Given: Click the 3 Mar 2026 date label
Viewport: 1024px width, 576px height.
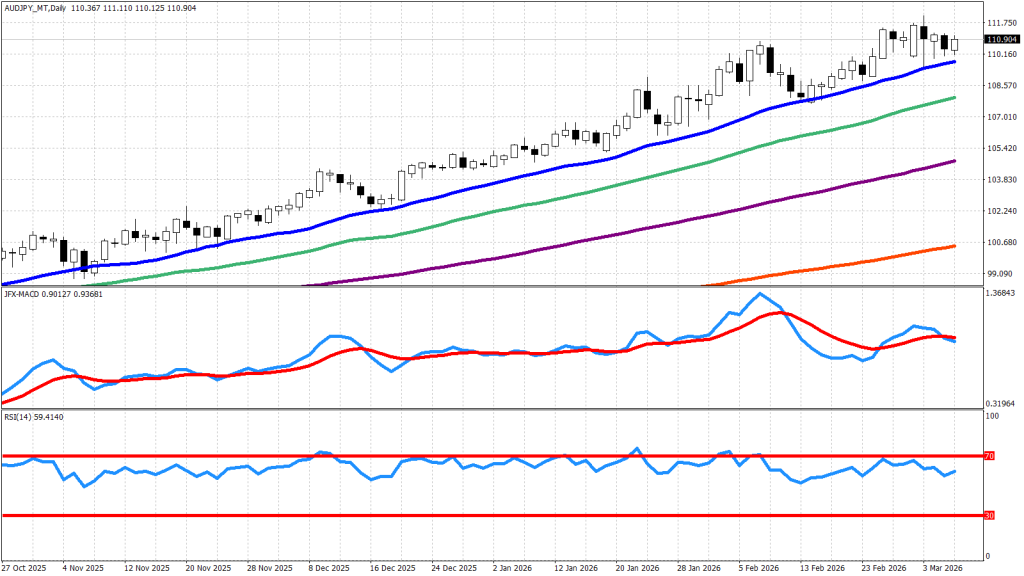Looking at the screenshot, I should click(940, 566).
